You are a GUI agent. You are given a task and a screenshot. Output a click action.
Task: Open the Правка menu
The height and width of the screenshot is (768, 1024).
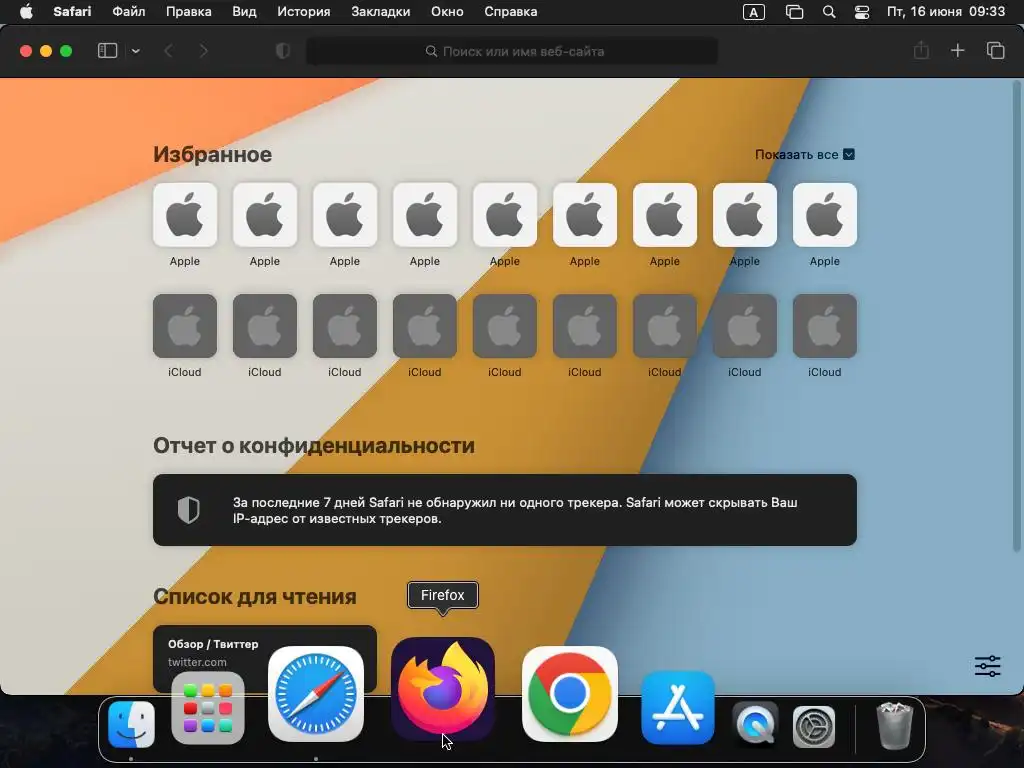[x=188, y=12]
